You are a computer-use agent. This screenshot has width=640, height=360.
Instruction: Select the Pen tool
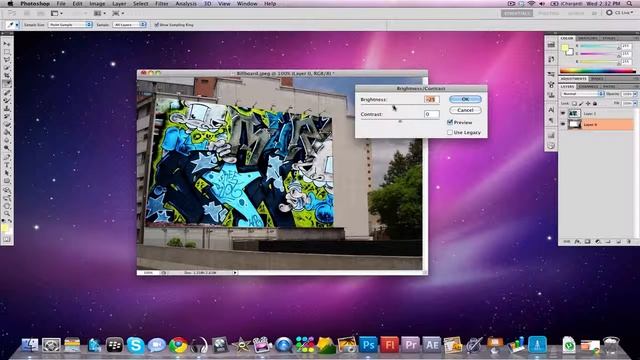click(x=7, y=157)
